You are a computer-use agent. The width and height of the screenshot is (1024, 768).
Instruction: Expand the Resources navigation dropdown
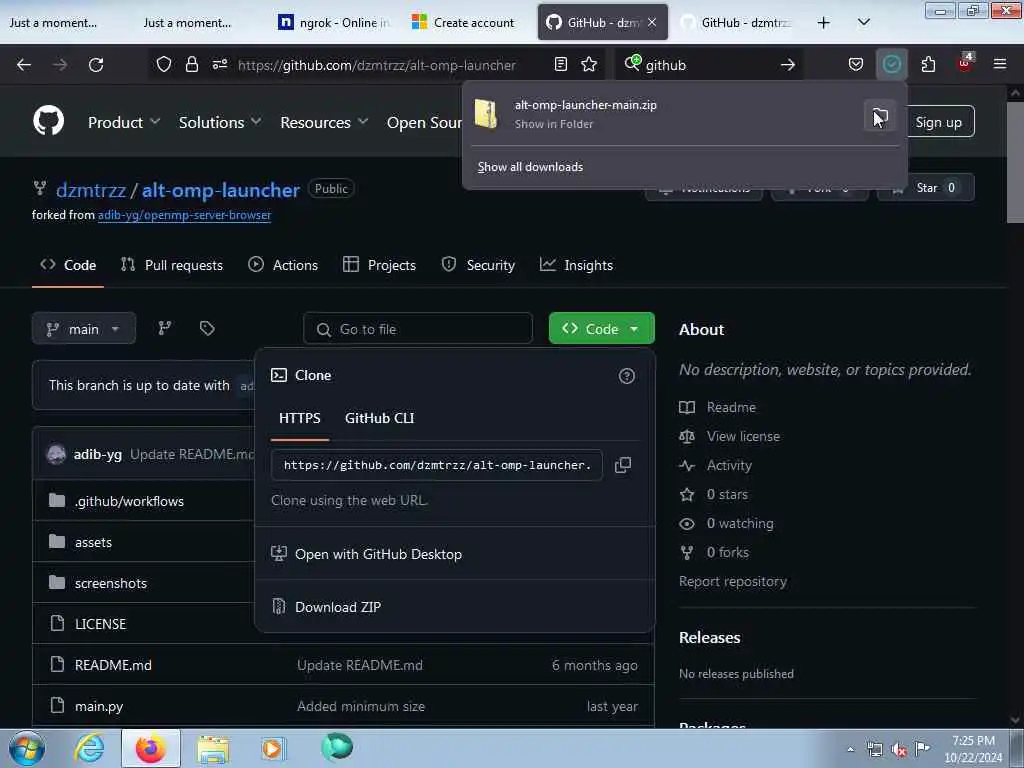324,122
